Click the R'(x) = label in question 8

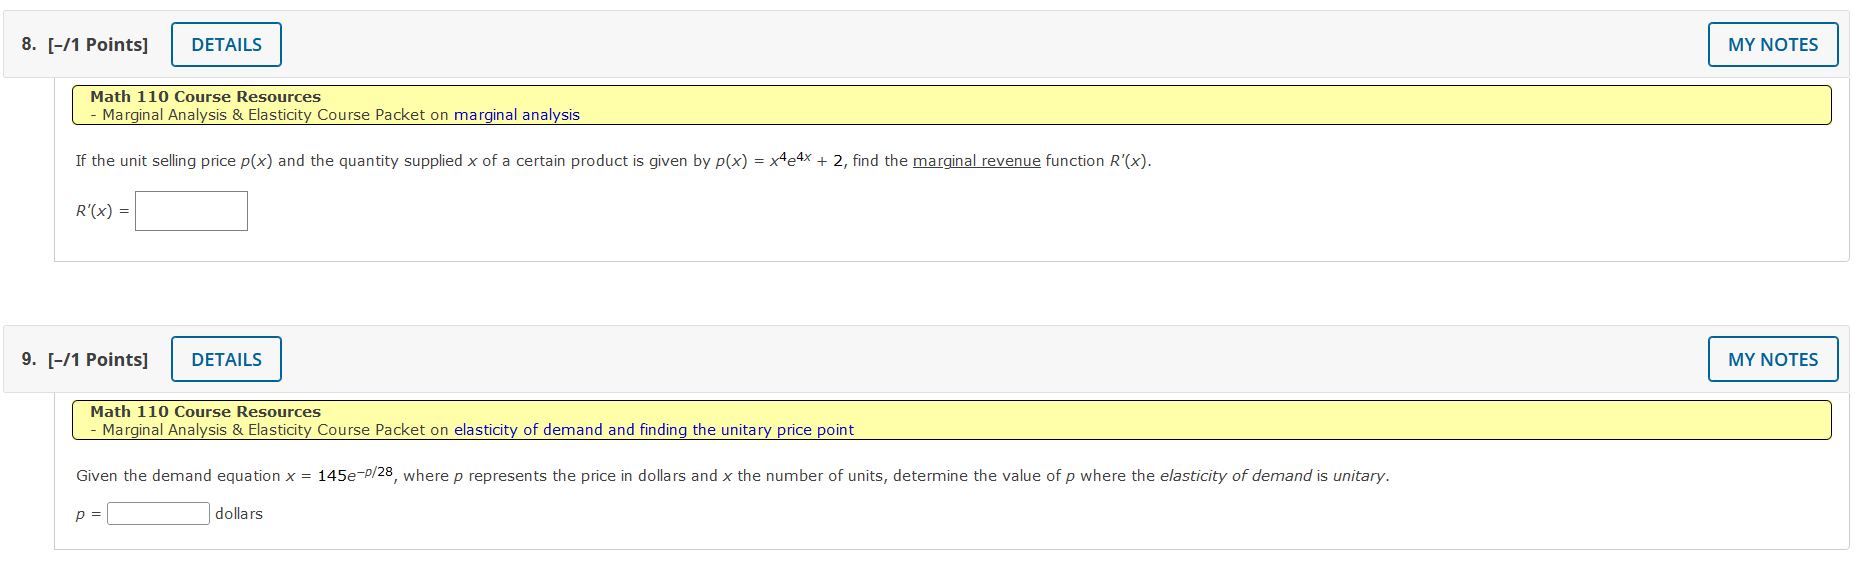[x=100, y=210]
